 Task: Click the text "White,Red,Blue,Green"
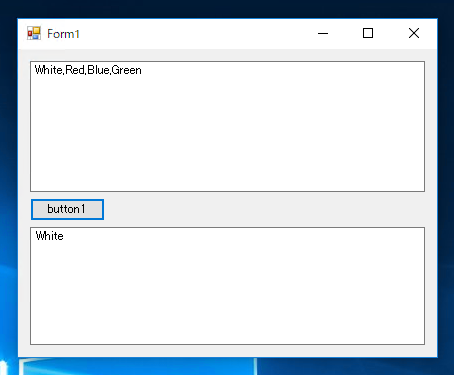click(88, 70)
